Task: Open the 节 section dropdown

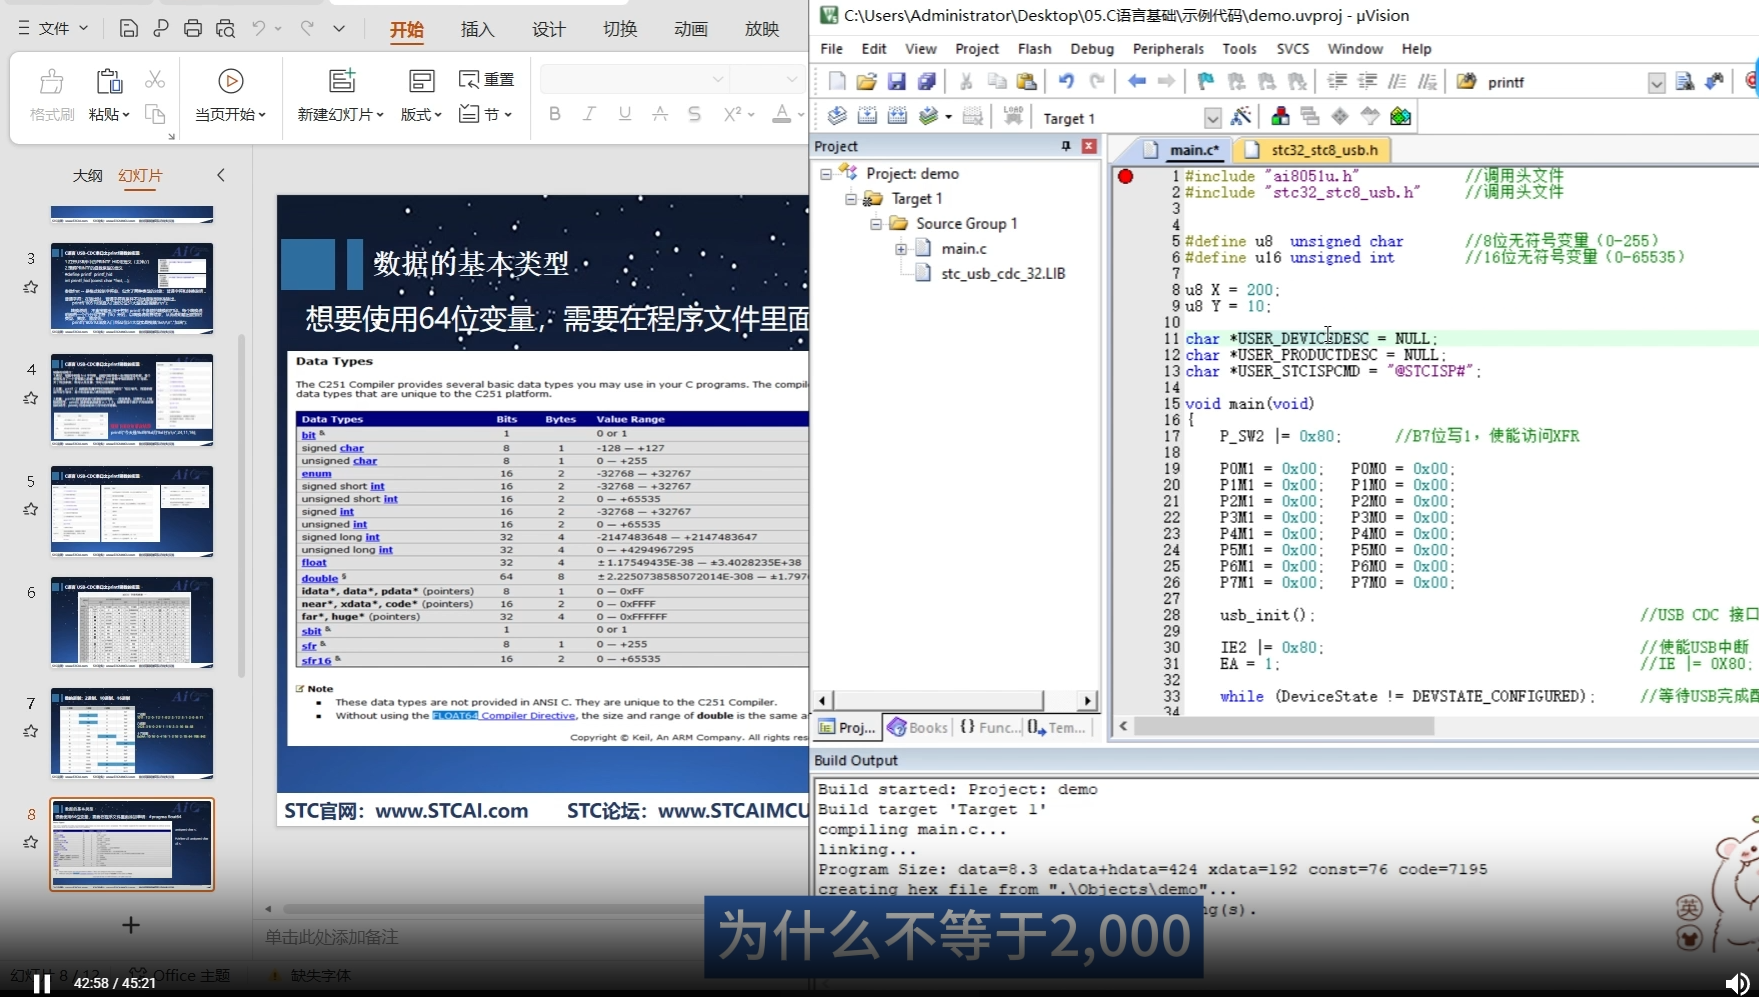Action: [x=486, y=114]
